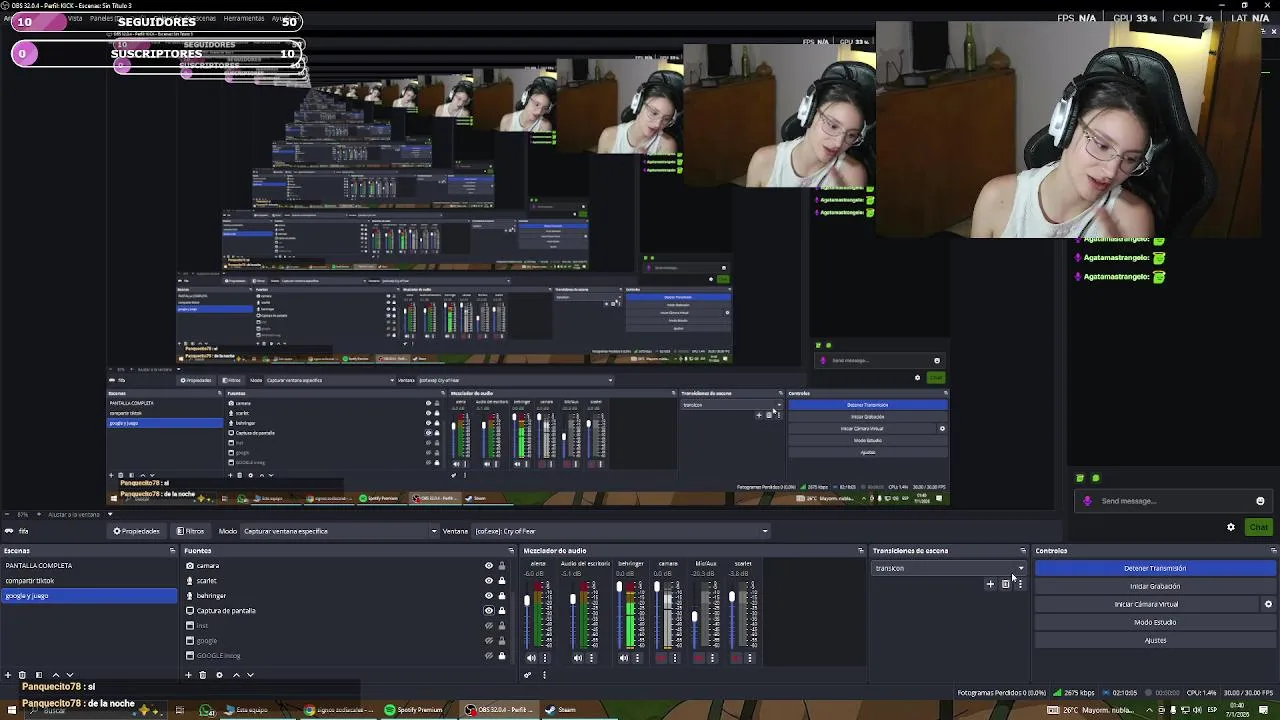Image resolution: width=1280 pixels, height=720 pixels.
Task: Unmute the scarlet audio channel
Action: (x=735, y=658)
